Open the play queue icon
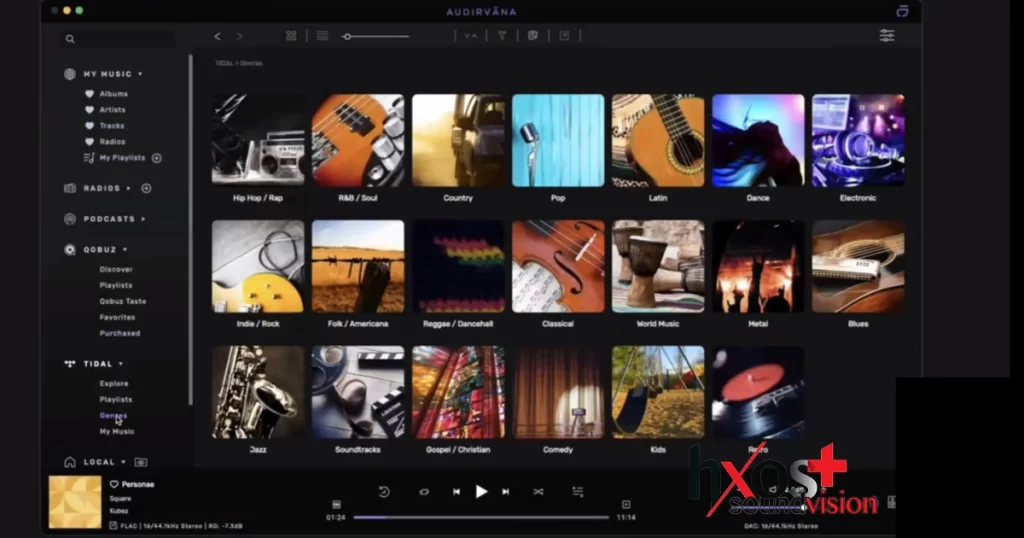Image resolution: width=1024 pixels, height=538 pixels. [577, 492]
